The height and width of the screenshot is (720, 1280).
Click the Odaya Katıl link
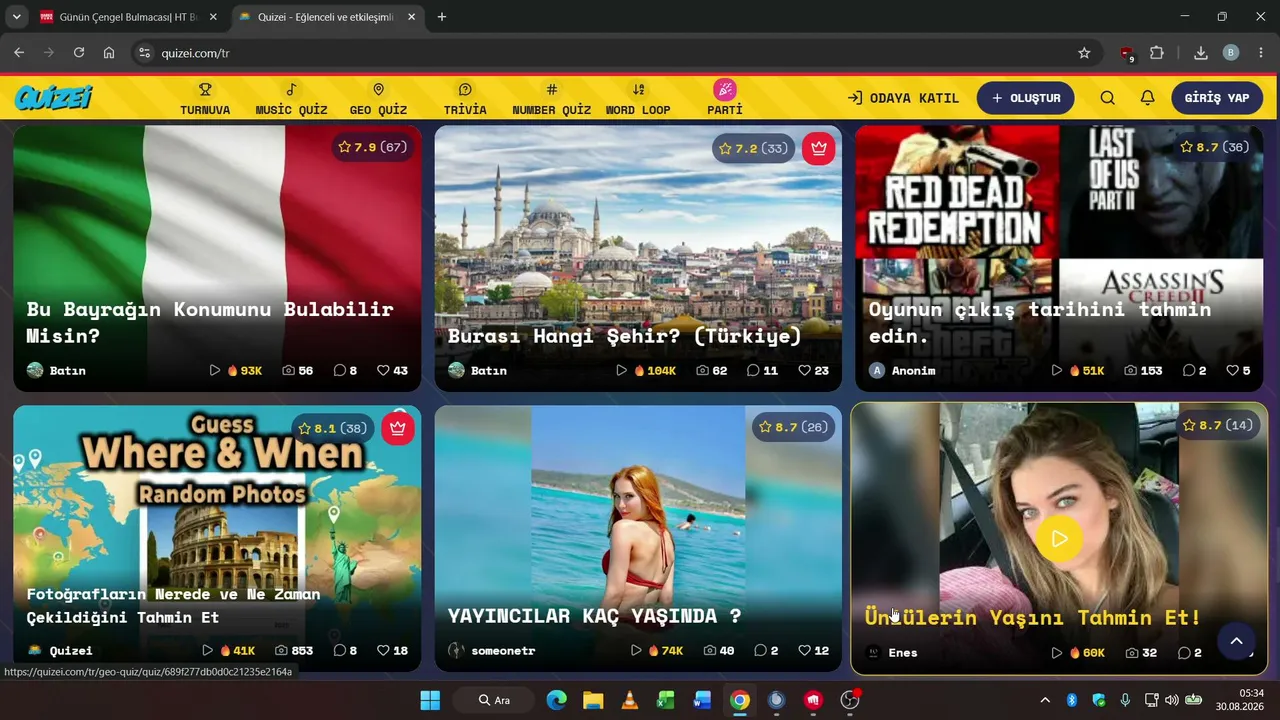point(903,98)
